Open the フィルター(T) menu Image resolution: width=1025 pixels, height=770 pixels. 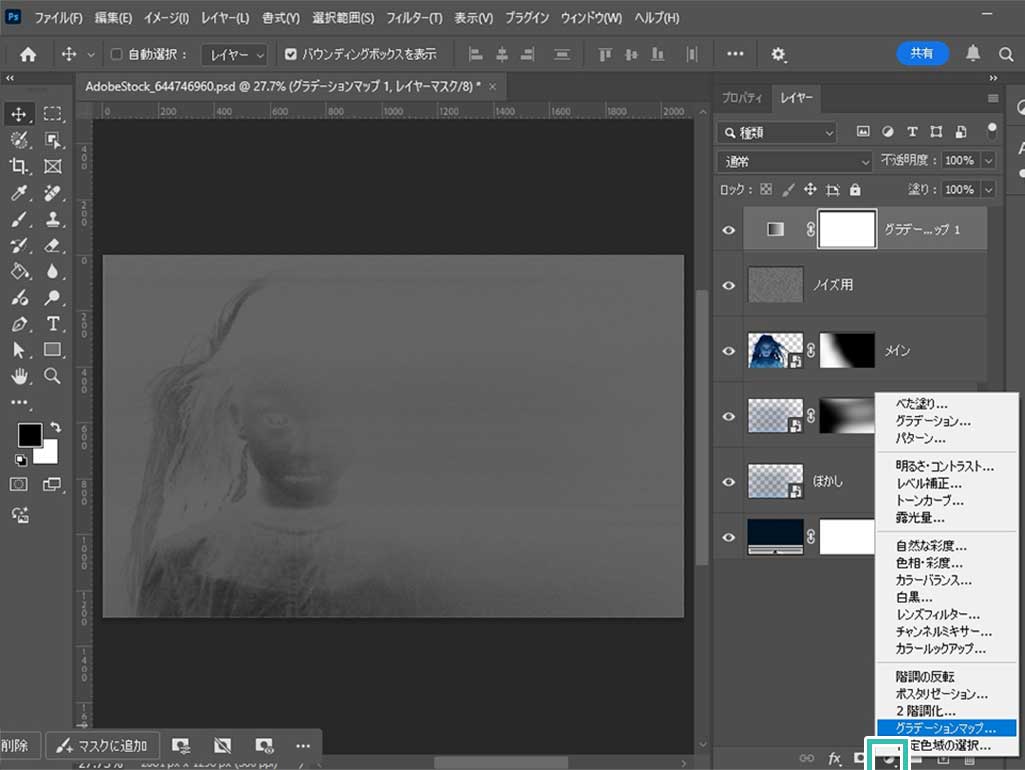pyautogui.click(x=414, y=18)
